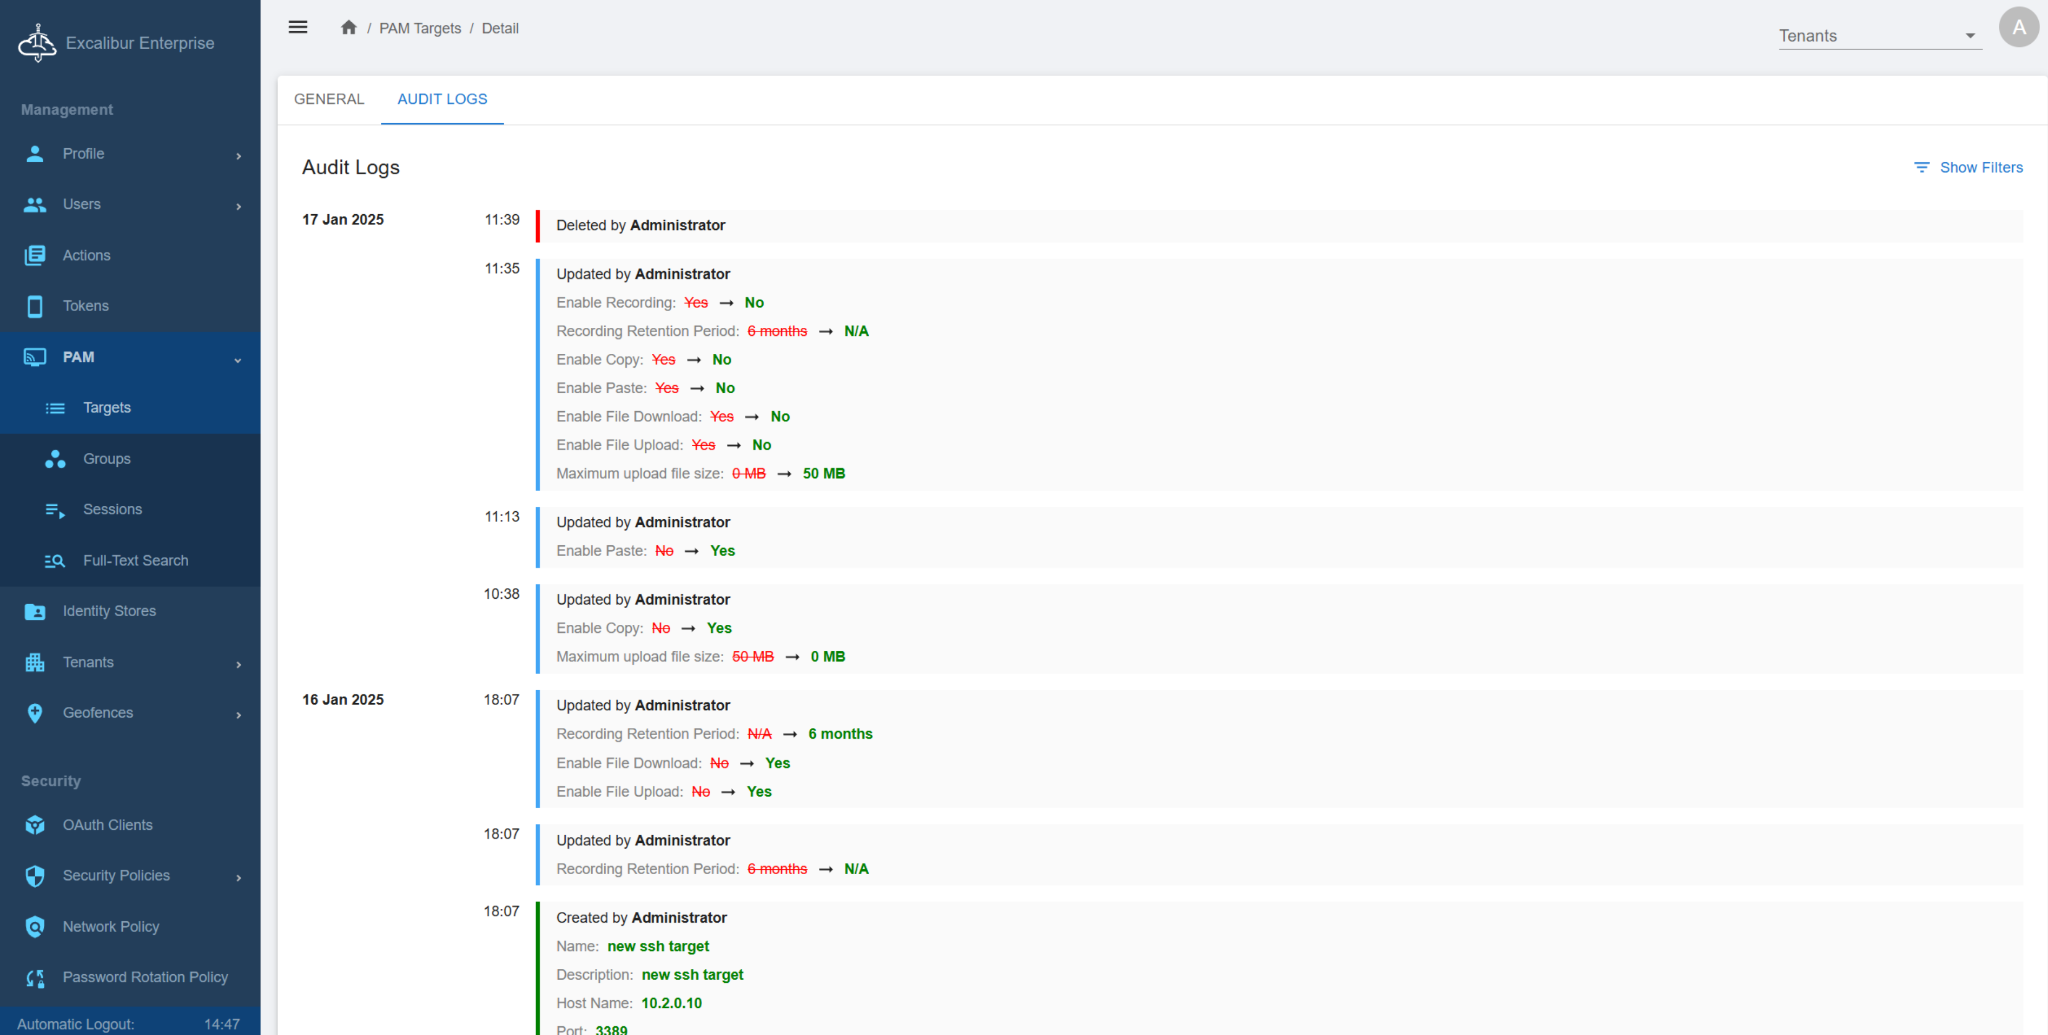Click the Sessions playlist icon
This screenshot has width=2048, height=1035.
coord(55,510)
